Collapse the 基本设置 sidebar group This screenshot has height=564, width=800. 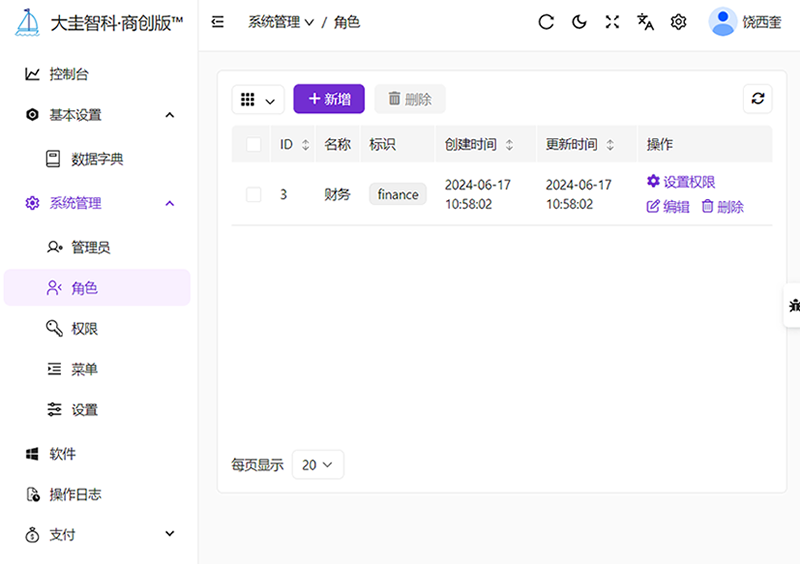pyautogui.click(x=169, y=115)
